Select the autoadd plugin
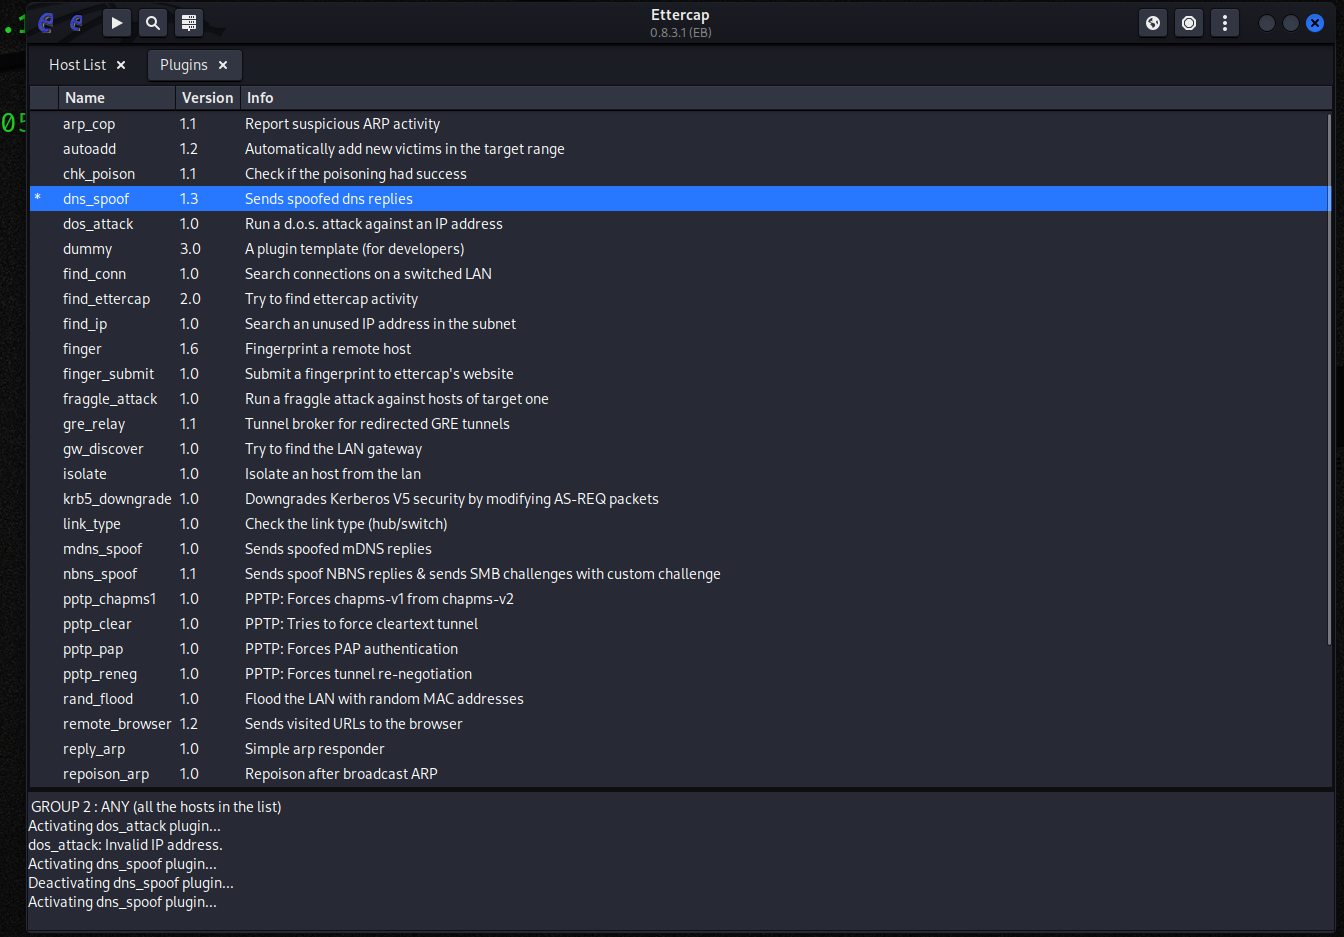The height and width of the screenshot is (937, 1344). pyautogui.click(x=680, y=149)
